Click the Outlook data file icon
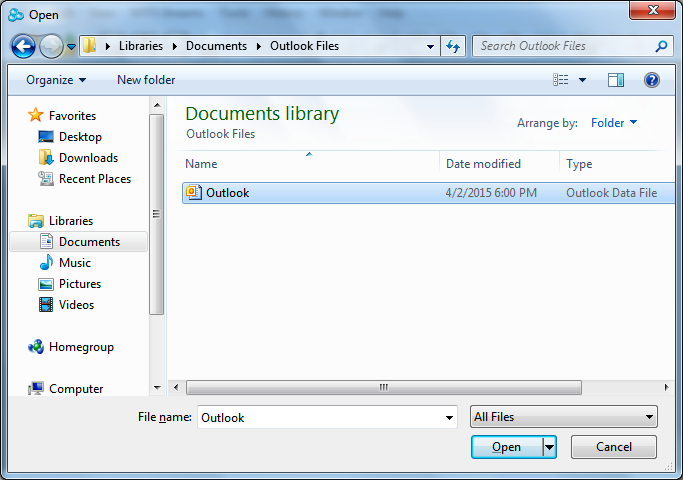 pyautogui.click(x=193, y=193)
